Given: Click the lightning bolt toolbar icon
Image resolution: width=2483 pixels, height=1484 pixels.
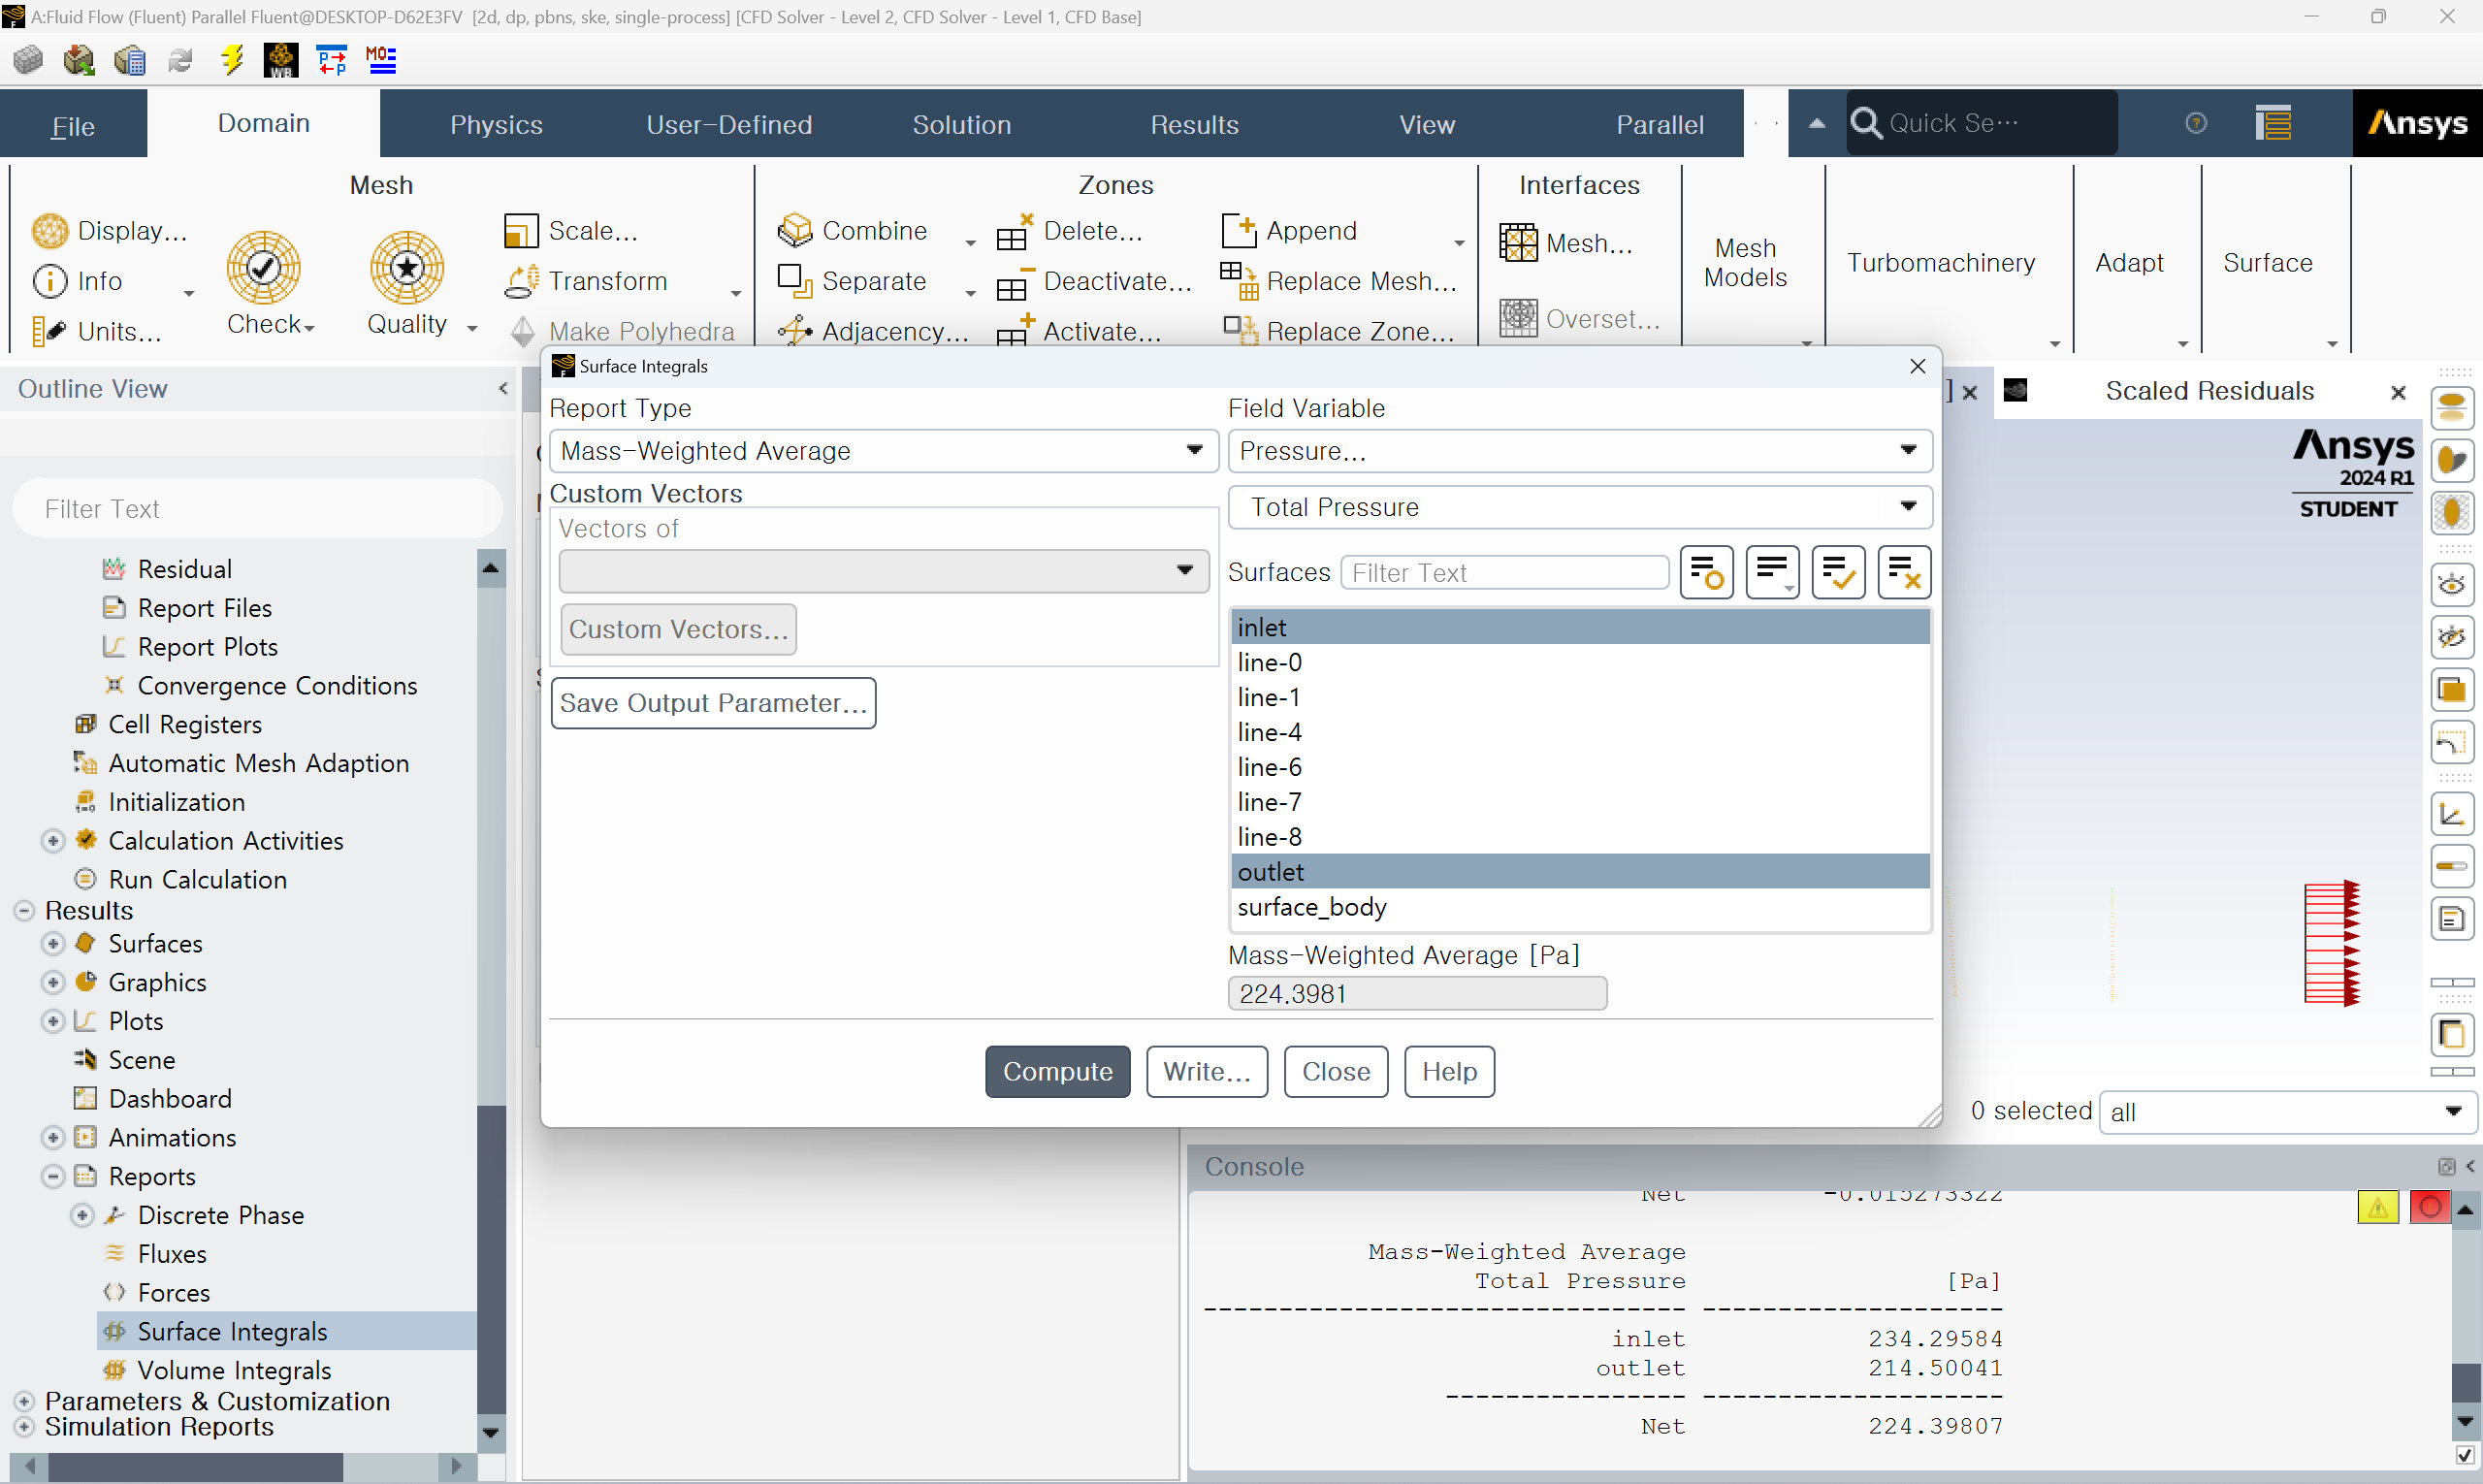Looking at the screenshot, I should (232, 60).
